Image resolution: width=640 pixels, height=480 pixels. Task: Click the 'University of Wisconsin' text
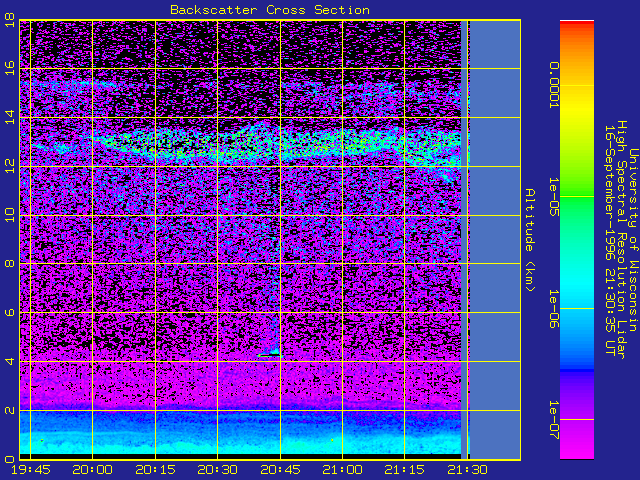pos(633,240)
